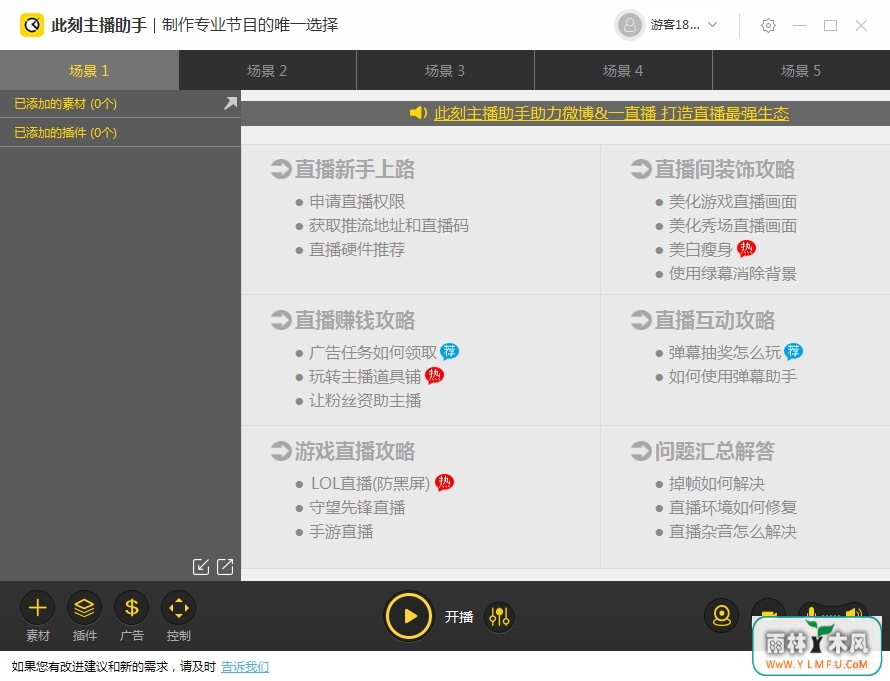Click the 控制 control arrows icon

[x=179, y=608]
